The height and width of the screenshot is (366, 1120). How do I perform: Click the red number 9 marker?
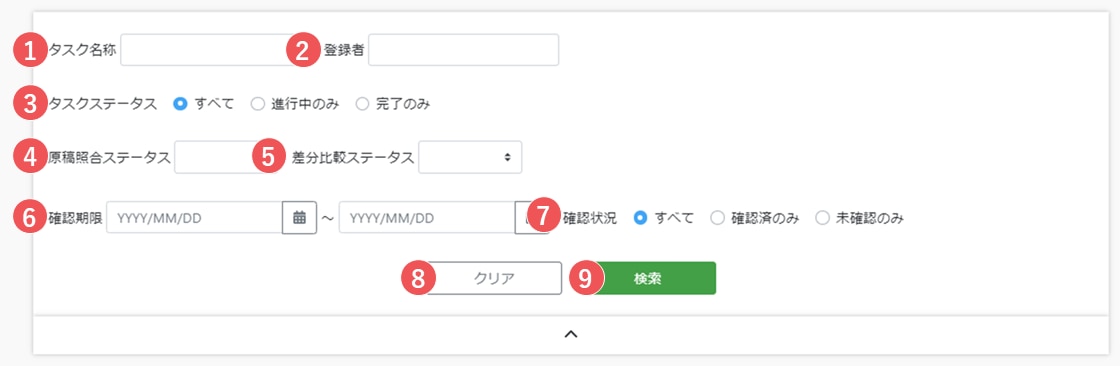586,279
